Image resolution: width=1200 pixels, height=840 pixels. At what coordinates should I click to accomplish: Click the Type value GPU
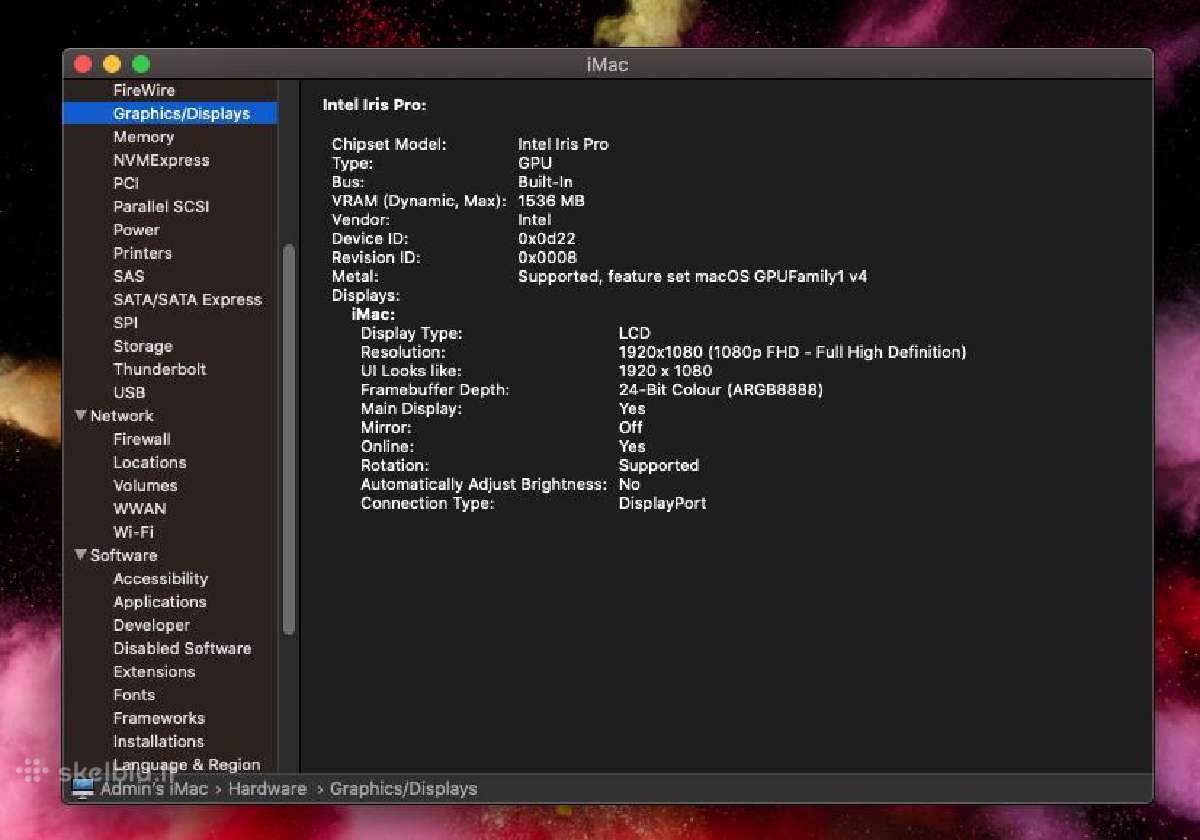pos(535,163)
